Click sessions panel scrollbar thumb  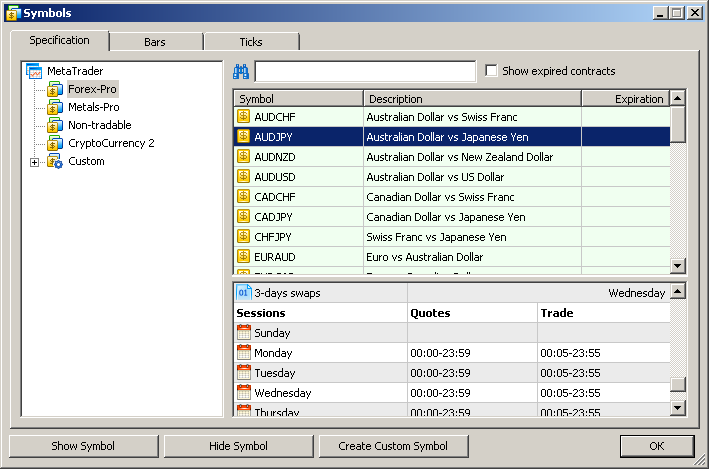677,384
